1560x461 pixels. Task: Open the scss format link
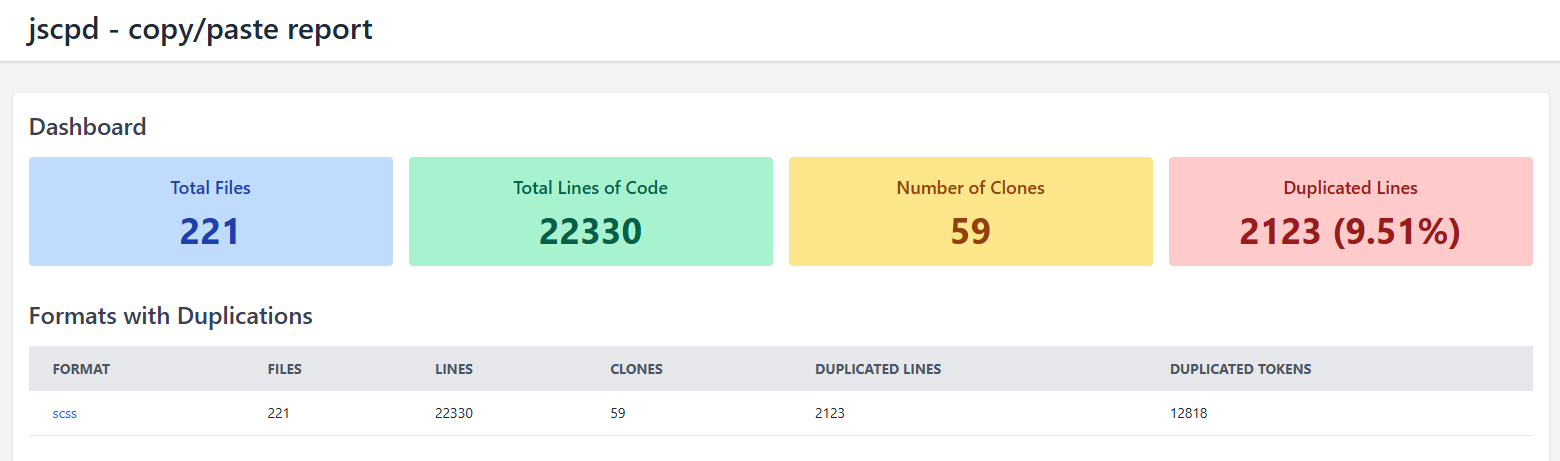[x=64, y=413]
